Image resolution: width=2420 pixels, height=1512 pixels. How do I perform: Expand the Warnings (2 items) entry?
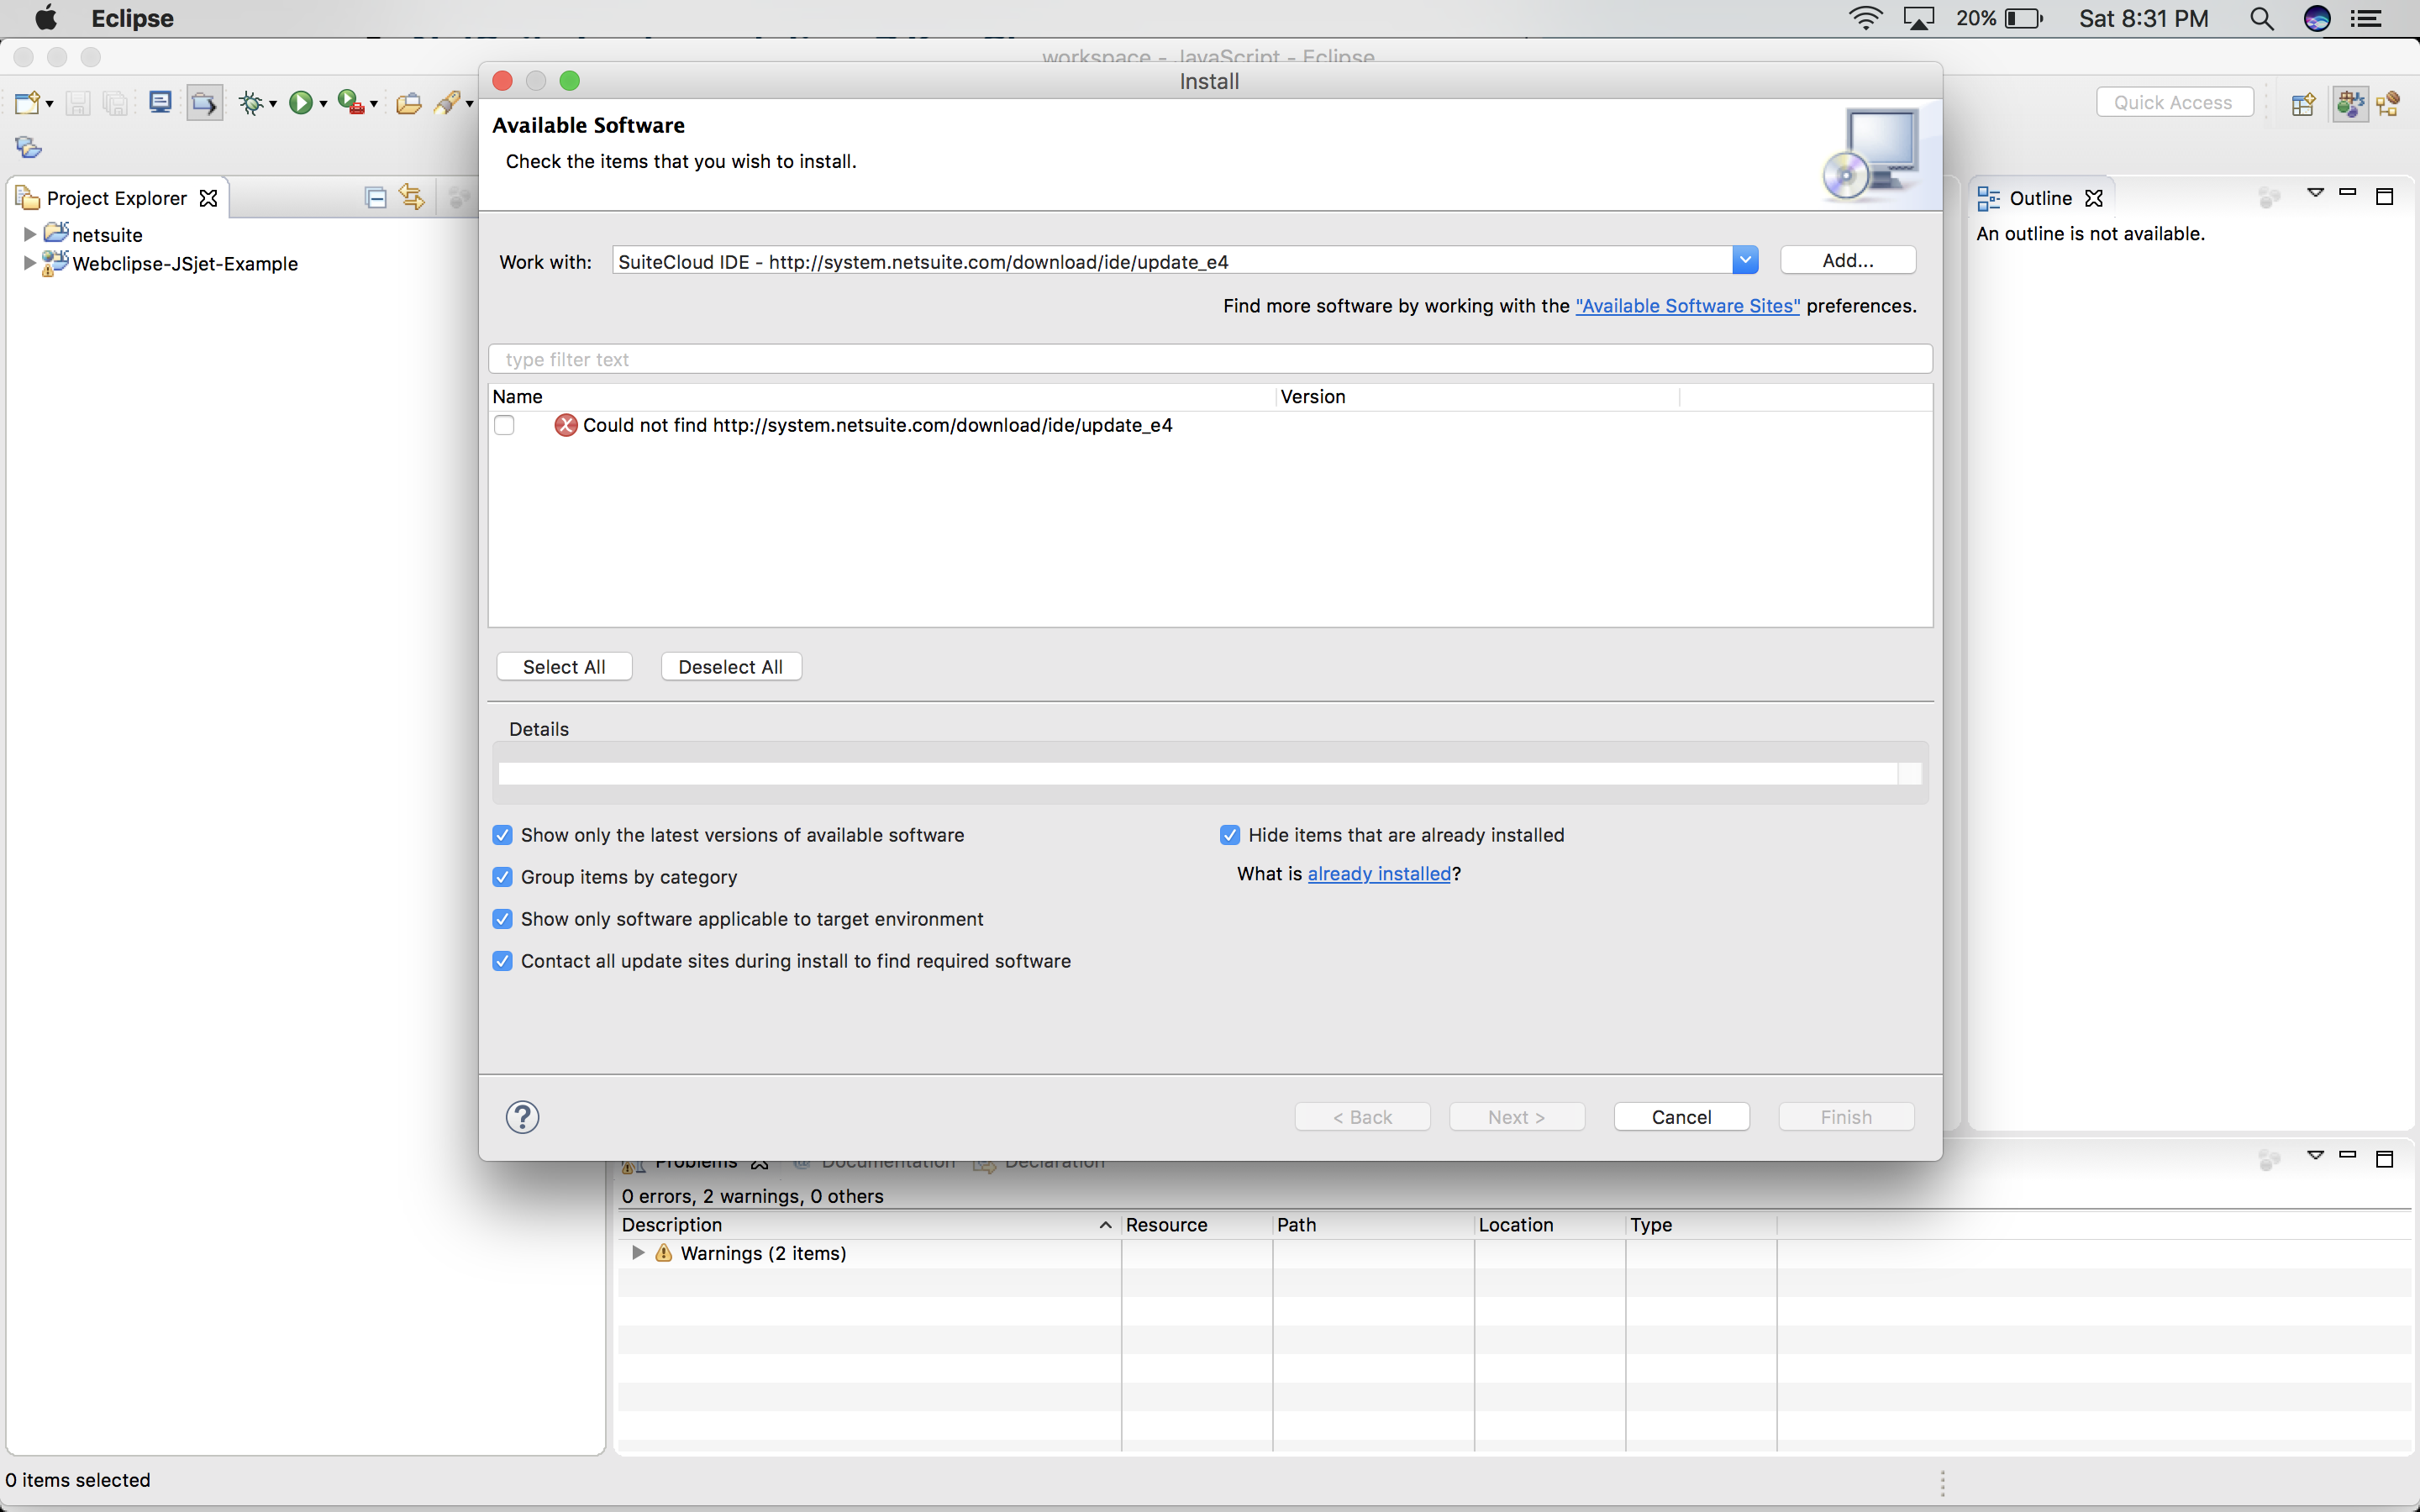pos(638,1253)
